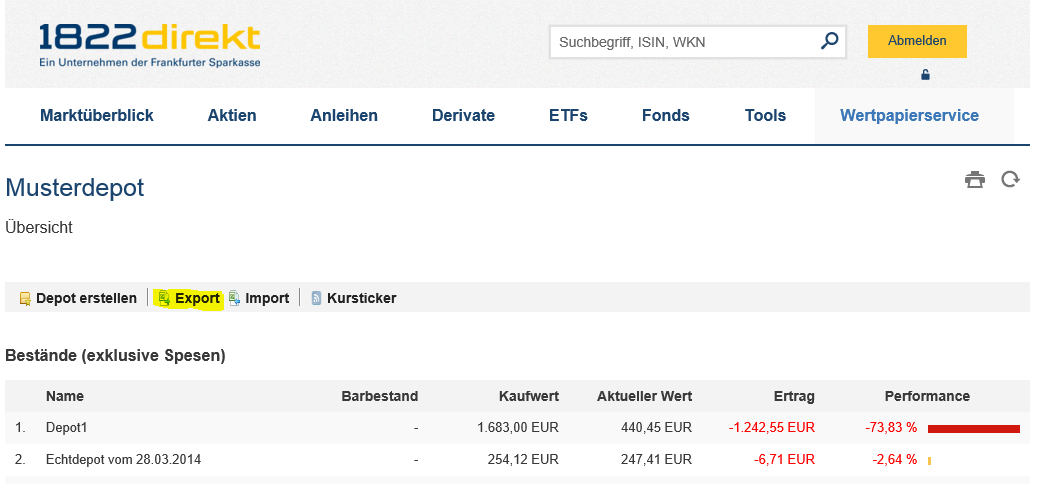Click the print page icon
The image size is (1039, 484).
[975, 180]
